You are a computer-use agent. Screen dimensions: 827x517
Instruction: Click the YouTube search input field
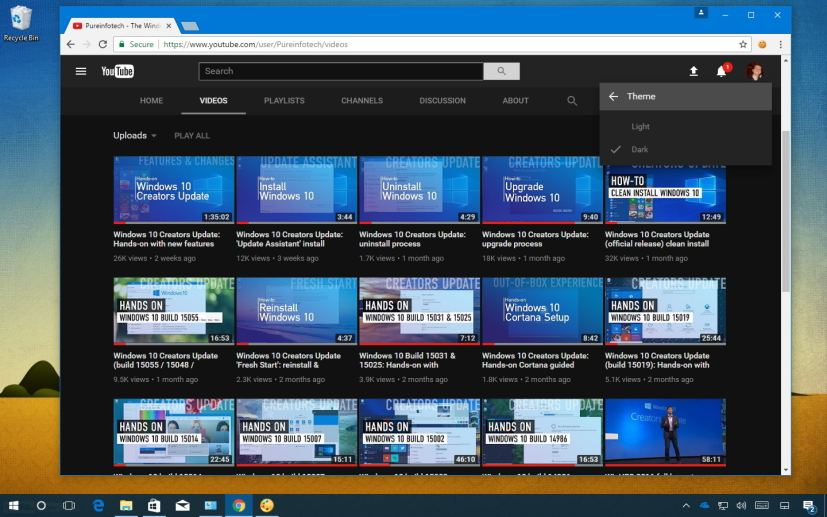[x=341, y=71]
